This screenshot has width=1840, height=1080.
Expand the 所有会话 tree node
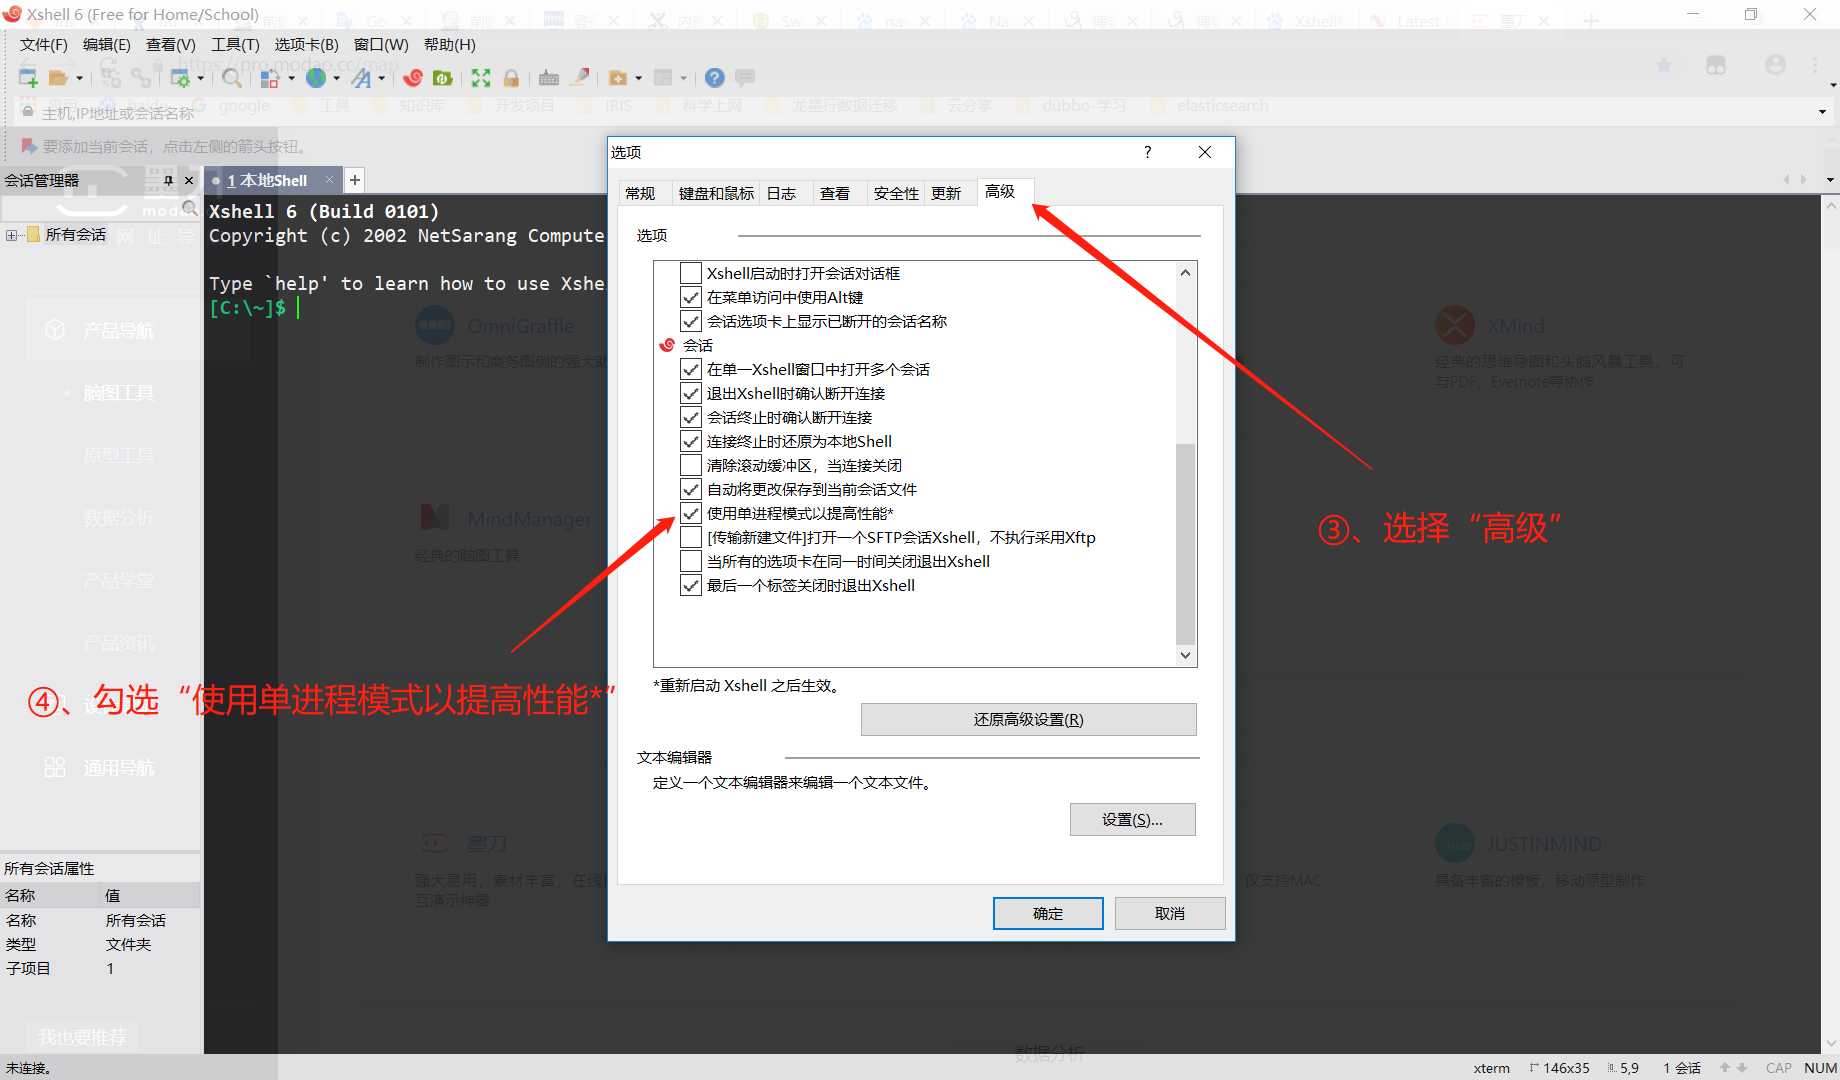(x=11, y=235)
